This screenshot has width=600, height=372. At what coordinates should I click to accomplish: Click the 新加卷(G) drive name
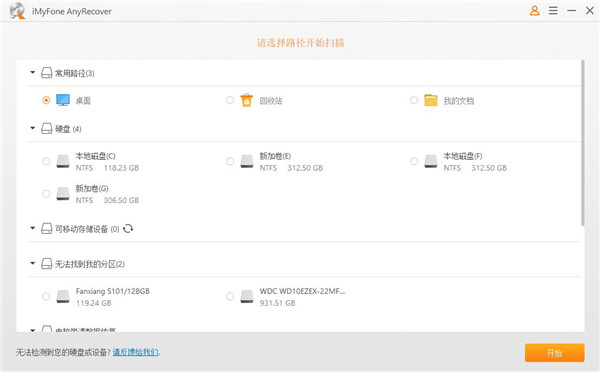point(92,188)
